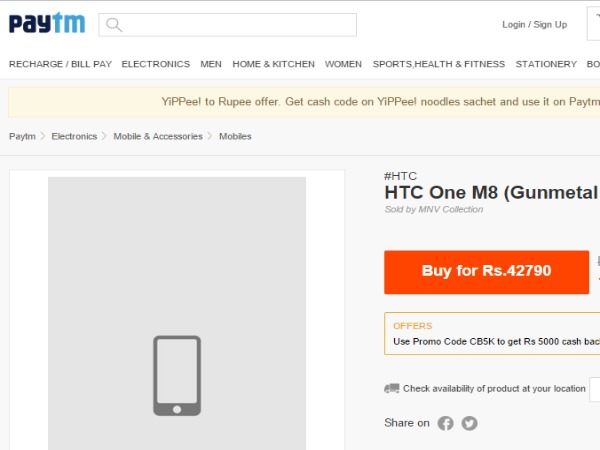Click the Paytm logo
600x450 pixels.
pyautogui.click(x=47, y=23)
